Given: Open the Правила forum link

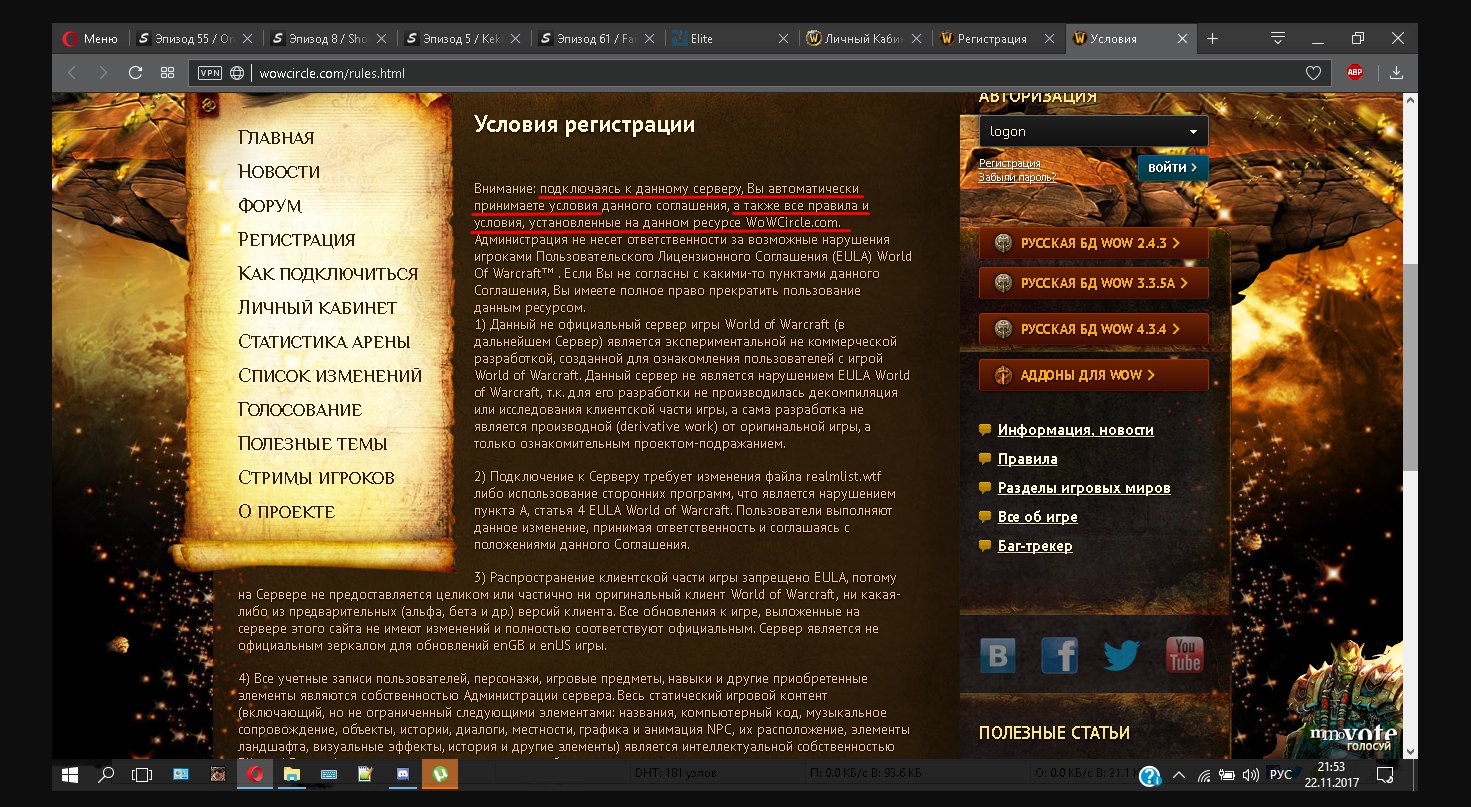Looking at the screenshot, I should [1027, 459].
